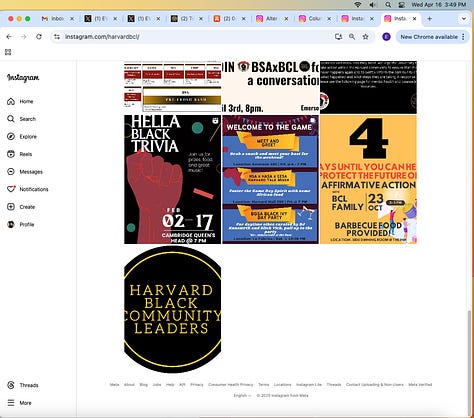Screen dimensions: 474x418
Task: Open the BSAxBCL conversation post
Action: pos(270,87)
